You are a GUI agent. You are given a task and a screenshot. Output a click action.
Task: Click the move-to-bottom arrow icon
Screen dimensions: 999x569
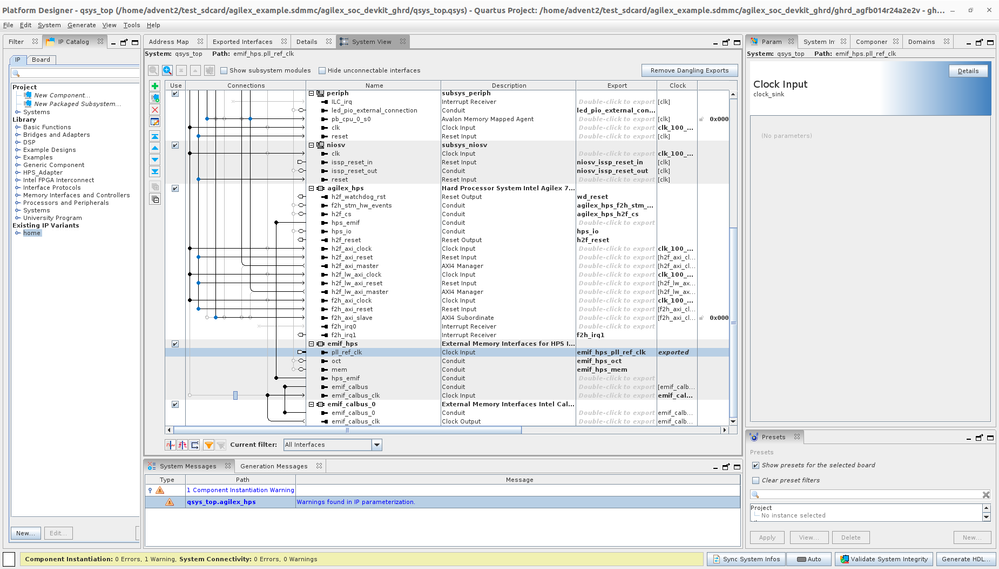[155, 171]
